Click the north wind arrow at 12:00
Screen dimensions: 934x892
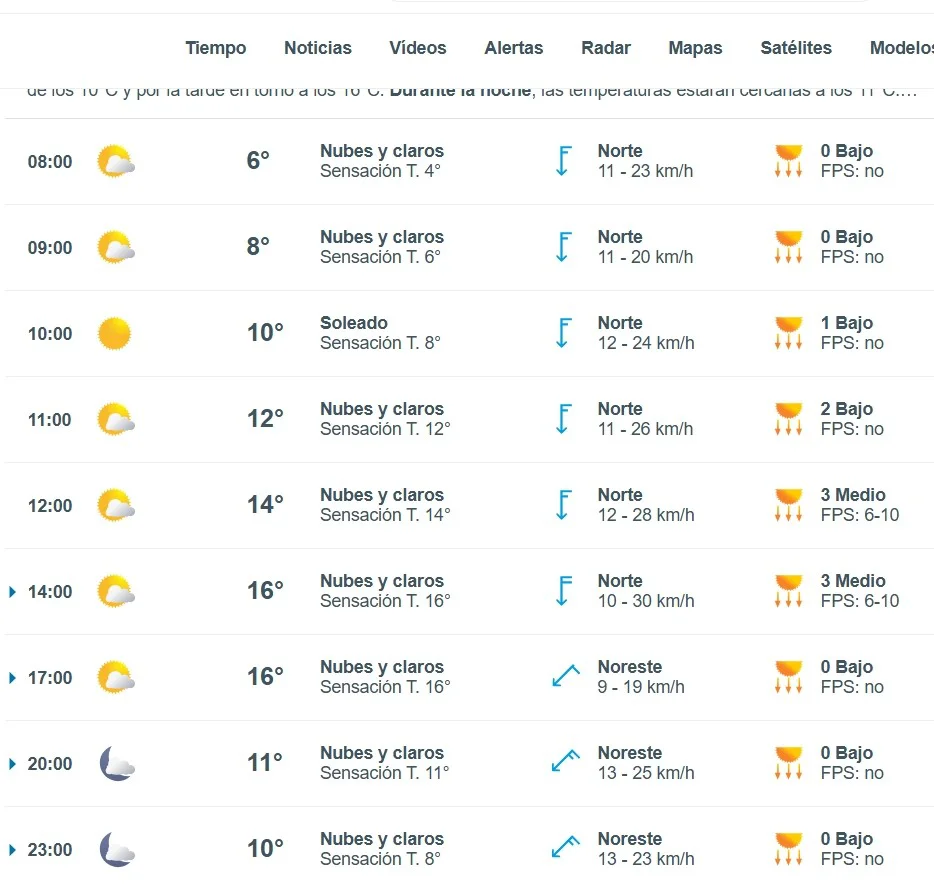(x=563, y=505)
